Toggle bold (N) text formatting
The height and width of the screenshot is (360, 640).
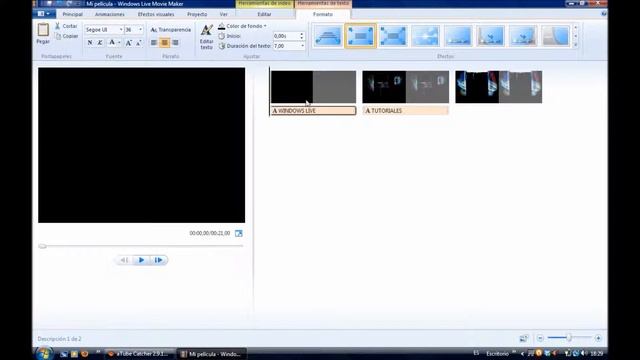(x=90, y=42)
